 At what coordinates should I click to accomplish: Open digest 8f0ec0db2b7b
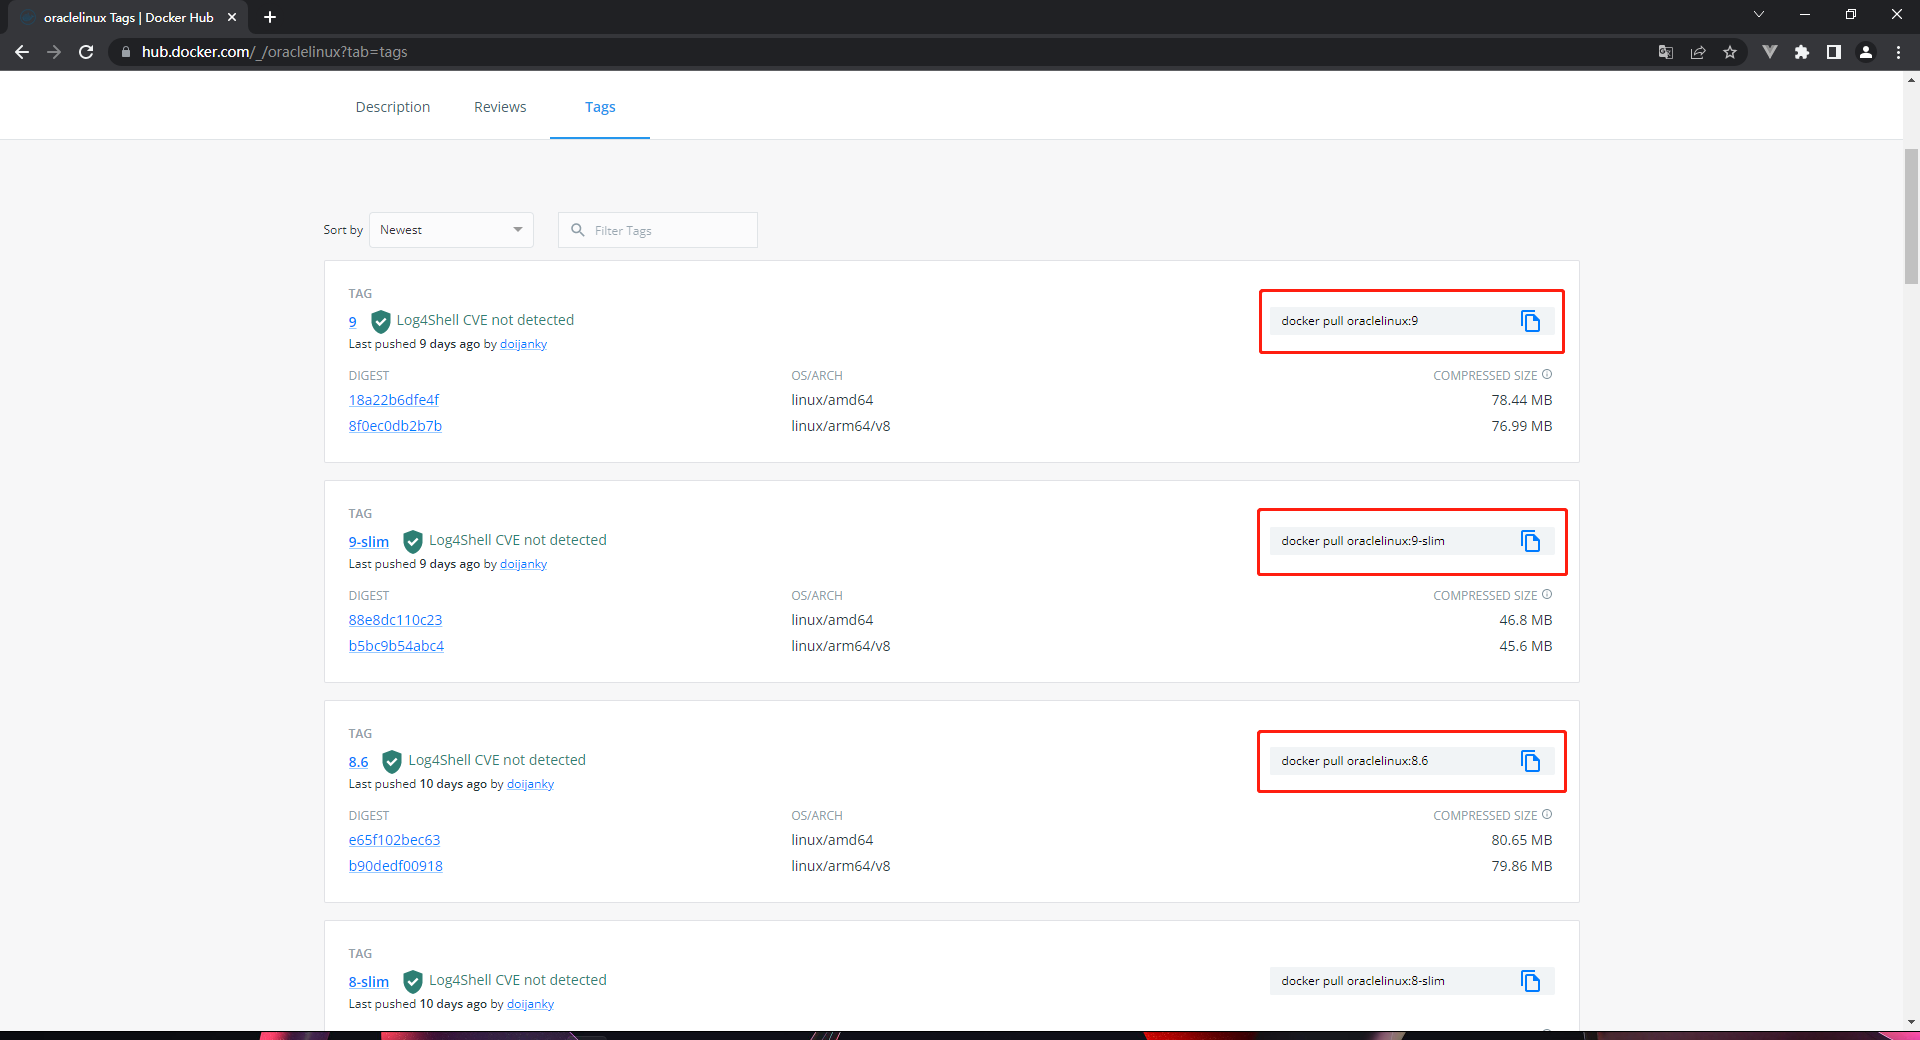(x=395, y=426)
